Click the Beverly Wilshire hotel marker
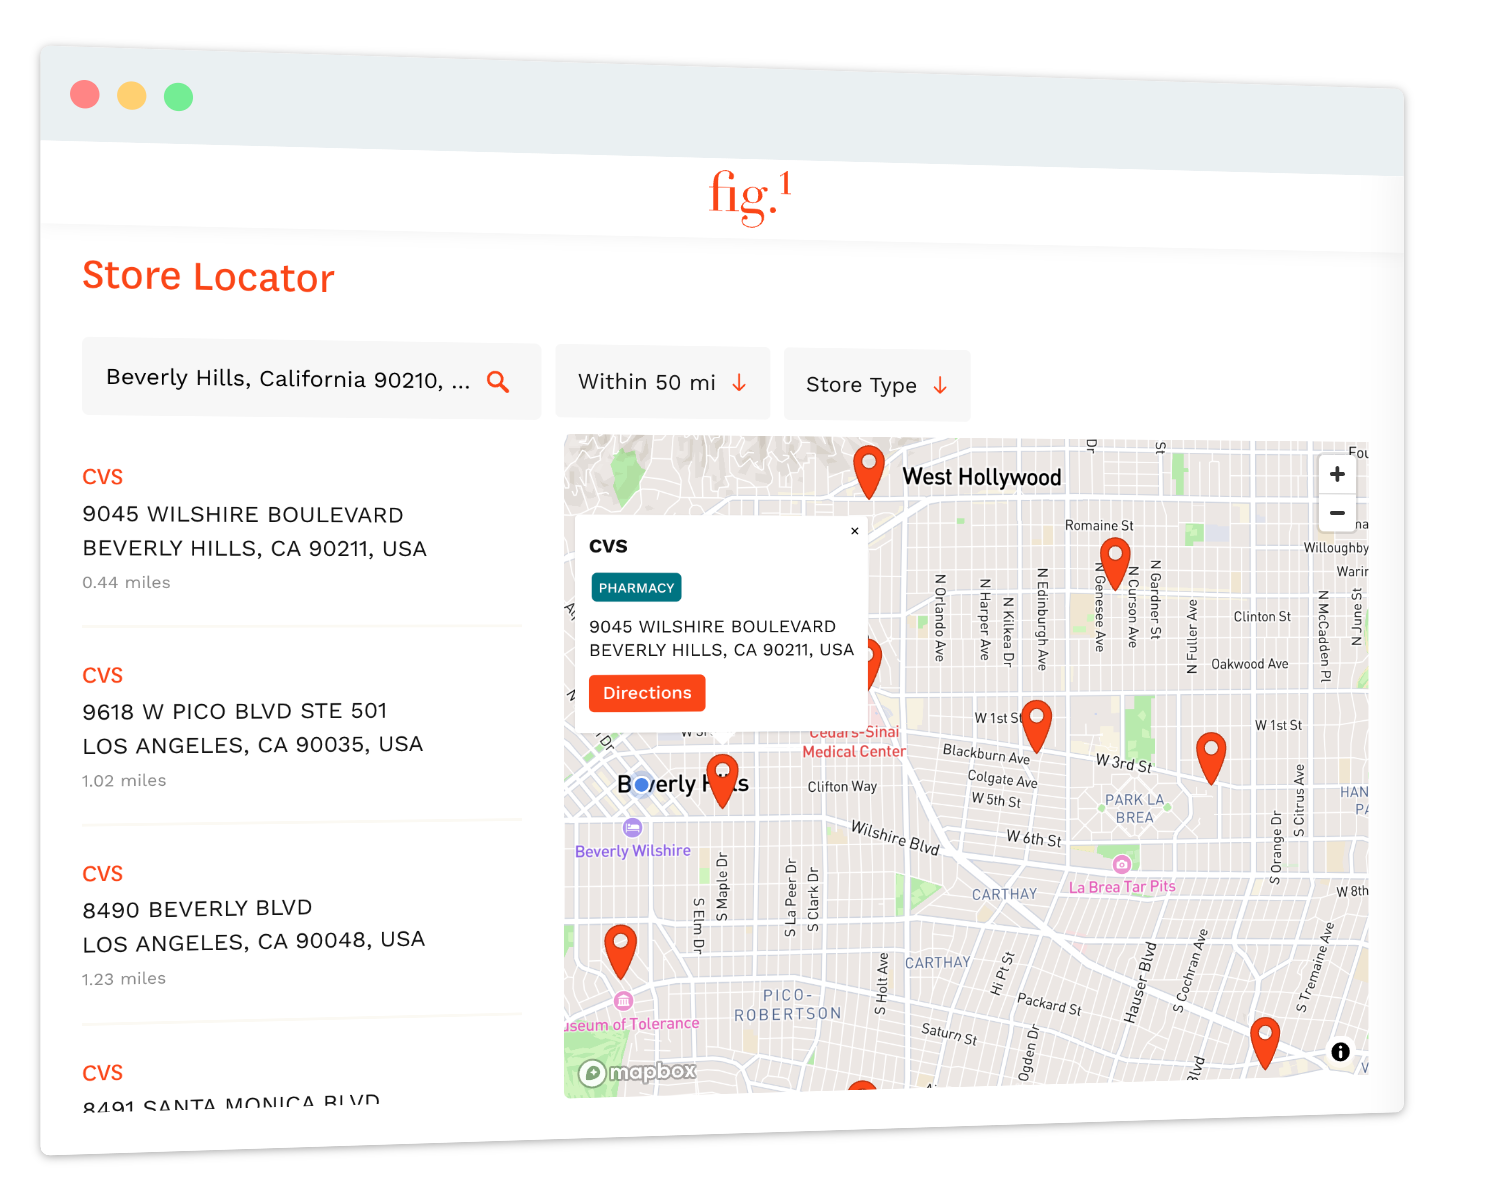 (x=632, y=827)
